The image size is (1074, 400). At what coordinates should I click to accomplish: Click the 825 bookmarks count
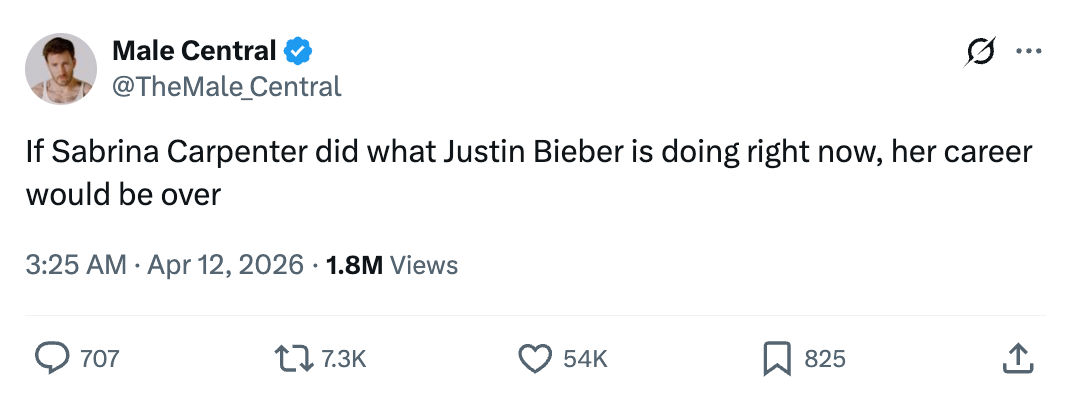pos(825,359)
